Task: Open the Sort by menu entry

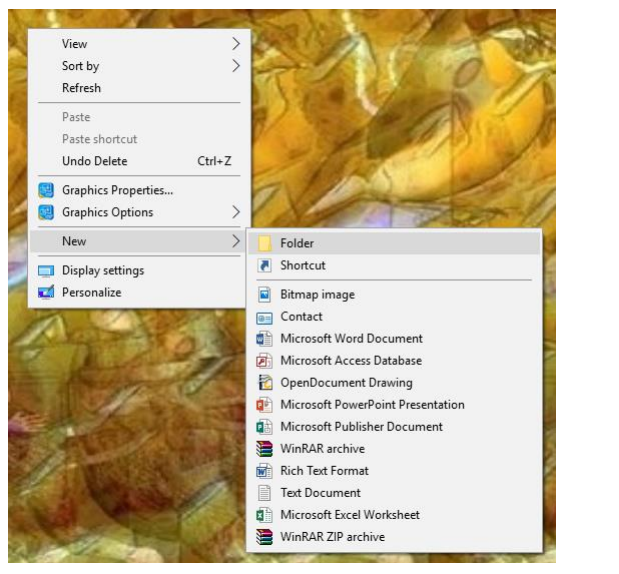Action: tap(139, 66)
